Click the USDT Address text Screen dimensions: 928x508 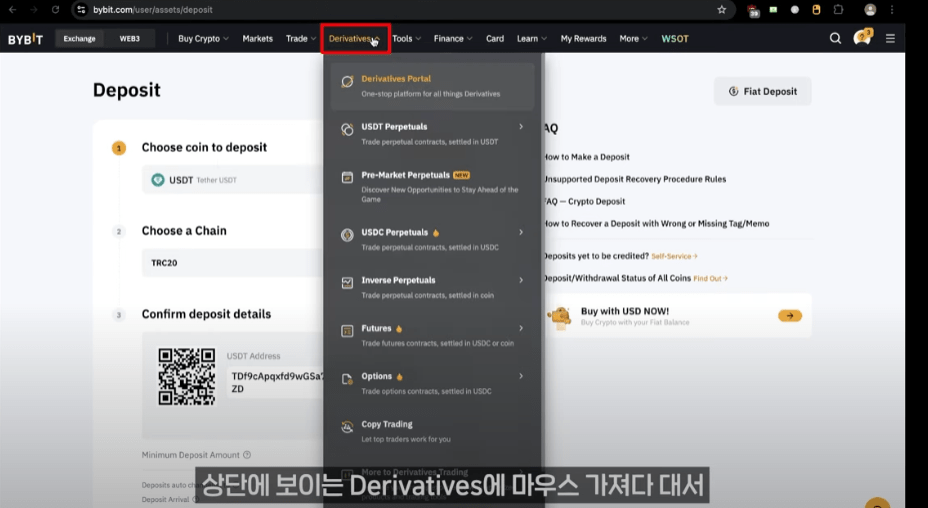pos(253,356)
